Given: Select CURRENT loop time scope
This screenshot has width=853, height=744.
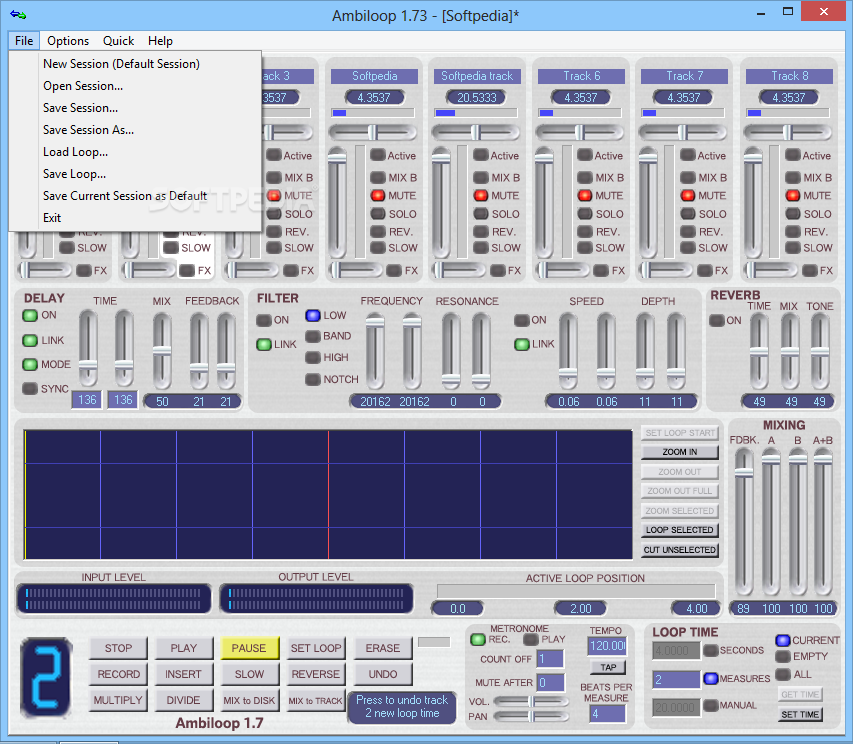Looking at the screenshot, I should click(x=783, y=640).
